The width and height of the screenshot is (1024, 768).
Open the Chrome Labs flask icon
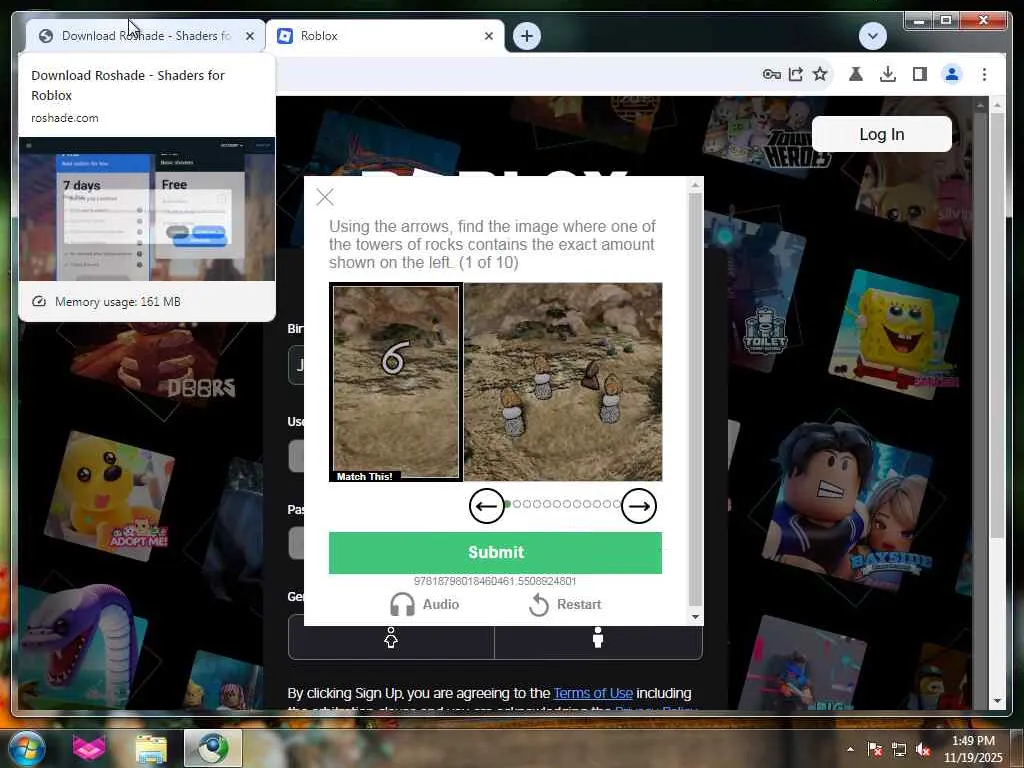click(x=856, y=74)
